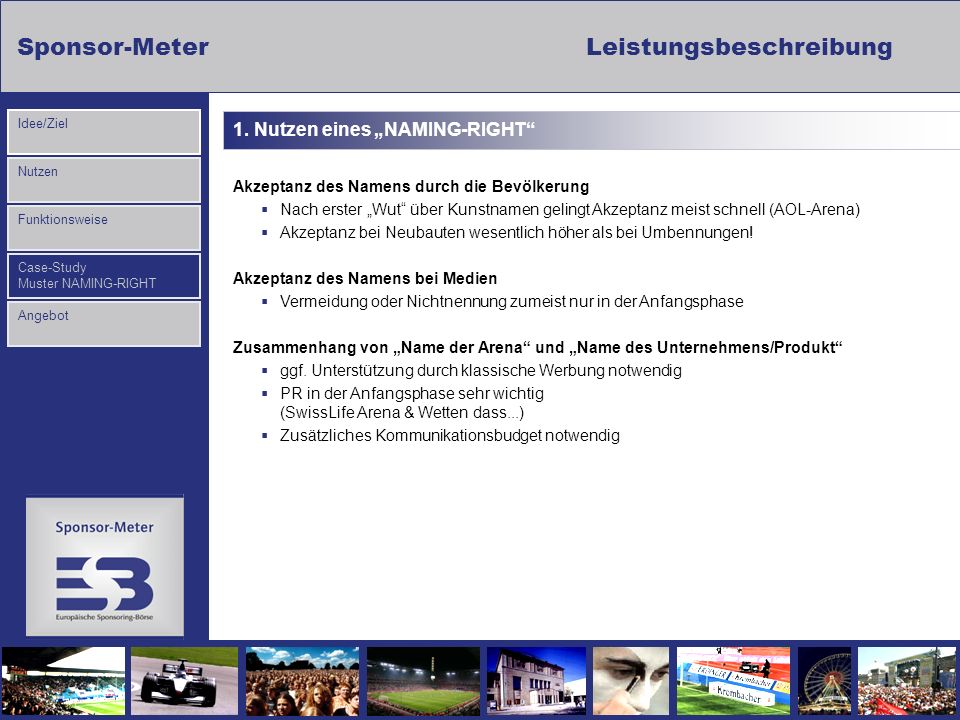Image resolution: width=960 pixels, height=720 pixels.
Task: Click text '(SwissLife Arena & Wetten dass...)'
Action: [402, 413]
